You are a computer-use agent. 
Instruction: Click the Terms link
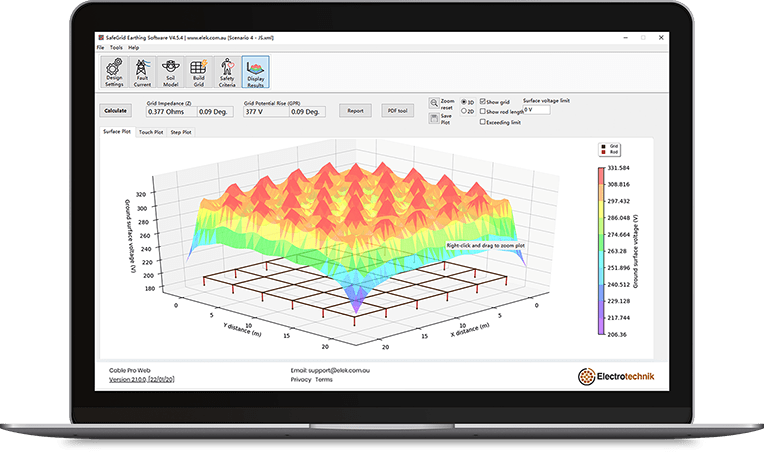pyautogui.click(x=324, y=379)
